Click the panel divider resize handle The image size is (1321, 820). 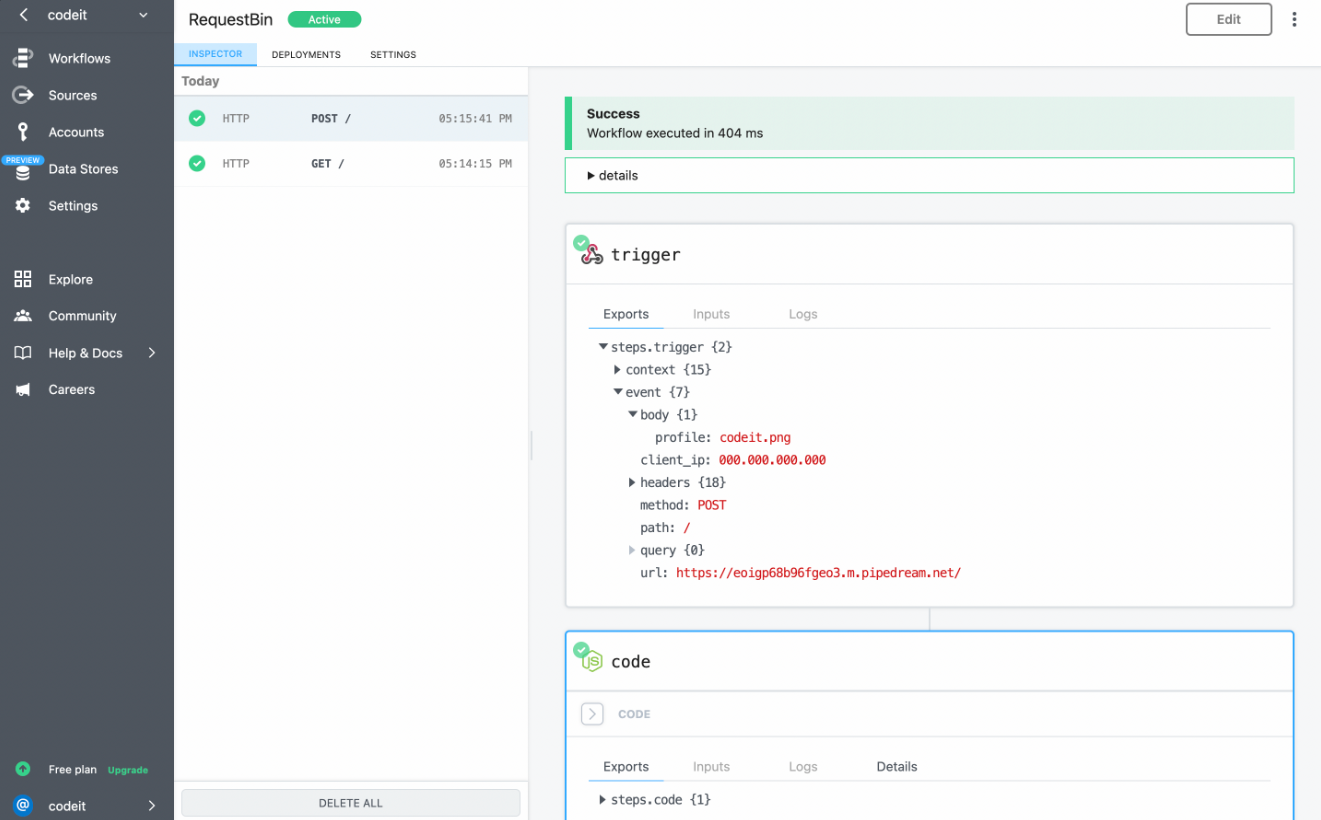click(531, 445)
